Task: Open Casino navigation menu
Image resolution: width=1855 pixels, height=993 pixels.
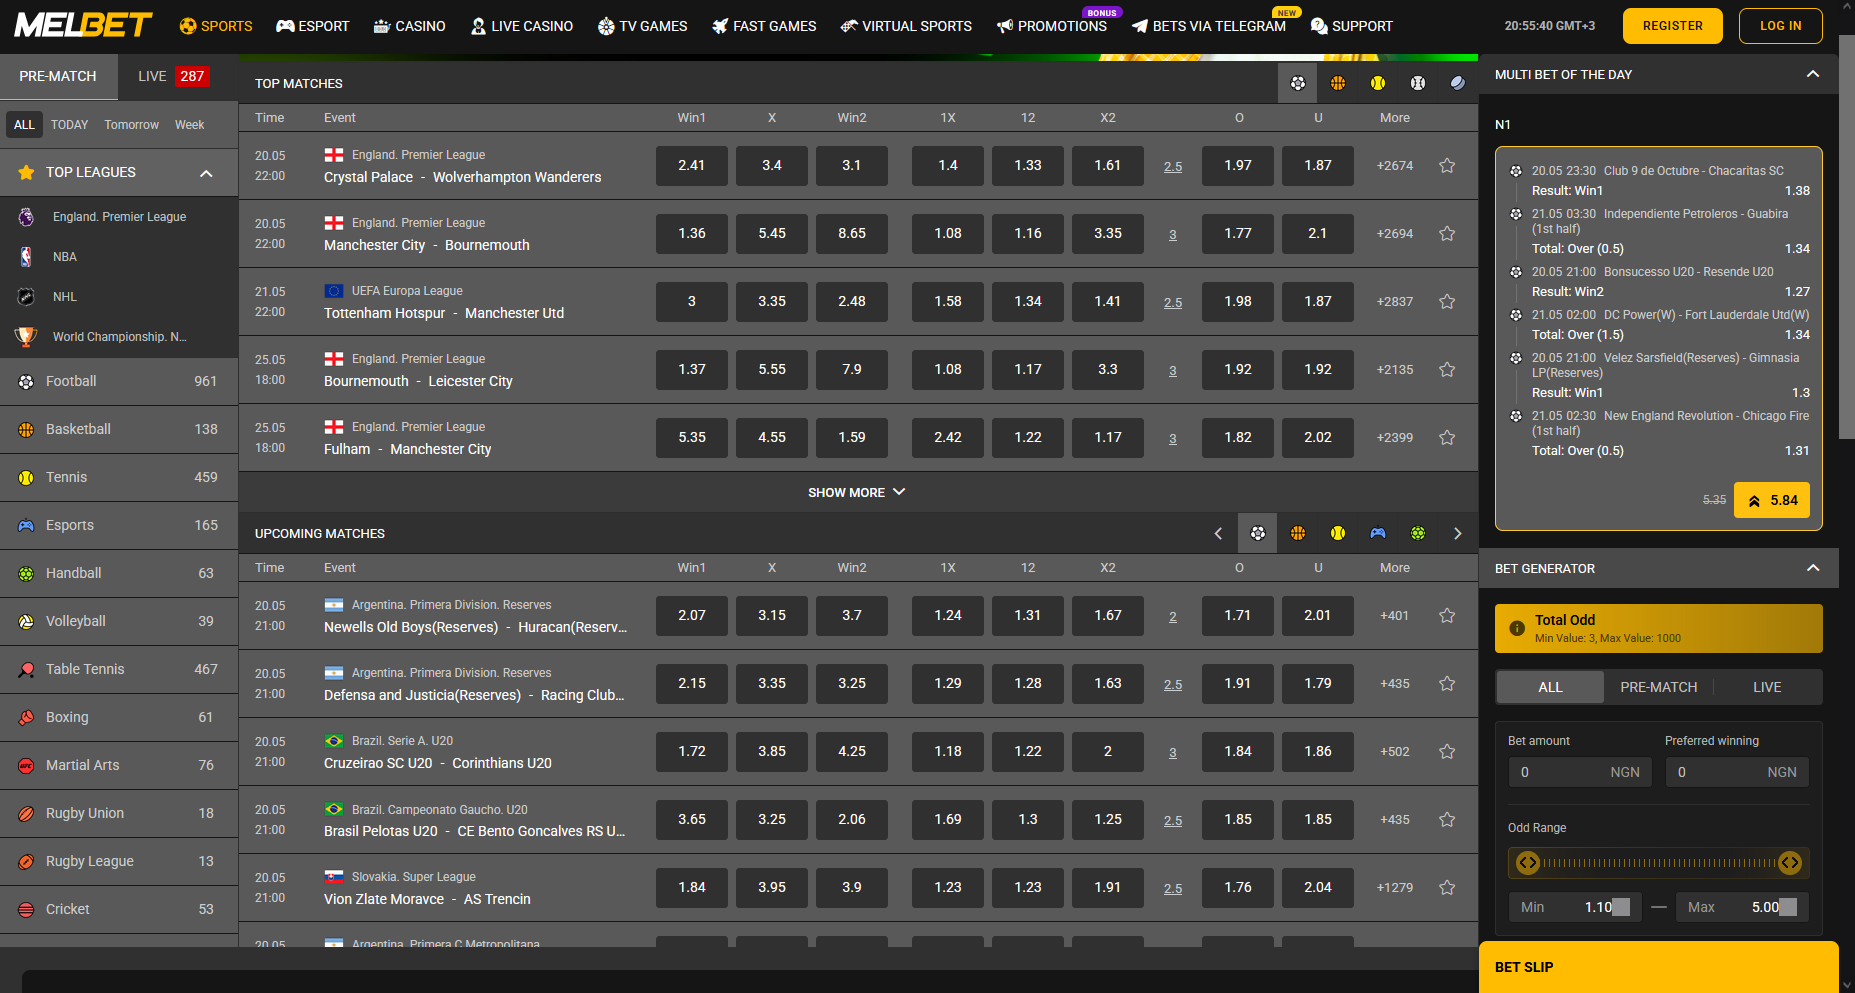Action: point(409,26)
